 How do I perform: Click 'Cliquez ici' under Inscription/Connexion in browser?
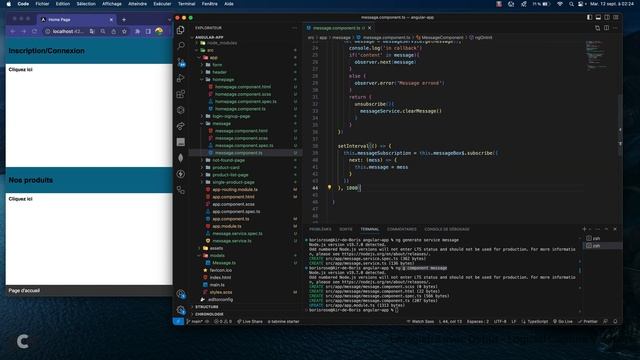pos(20,70)
